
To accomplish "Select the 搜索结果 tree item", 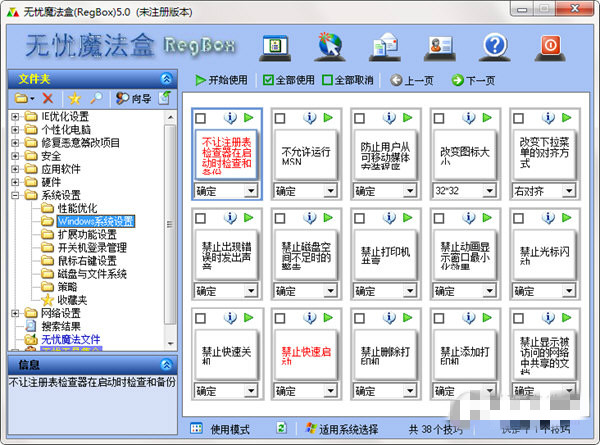I will click(61, 326).
